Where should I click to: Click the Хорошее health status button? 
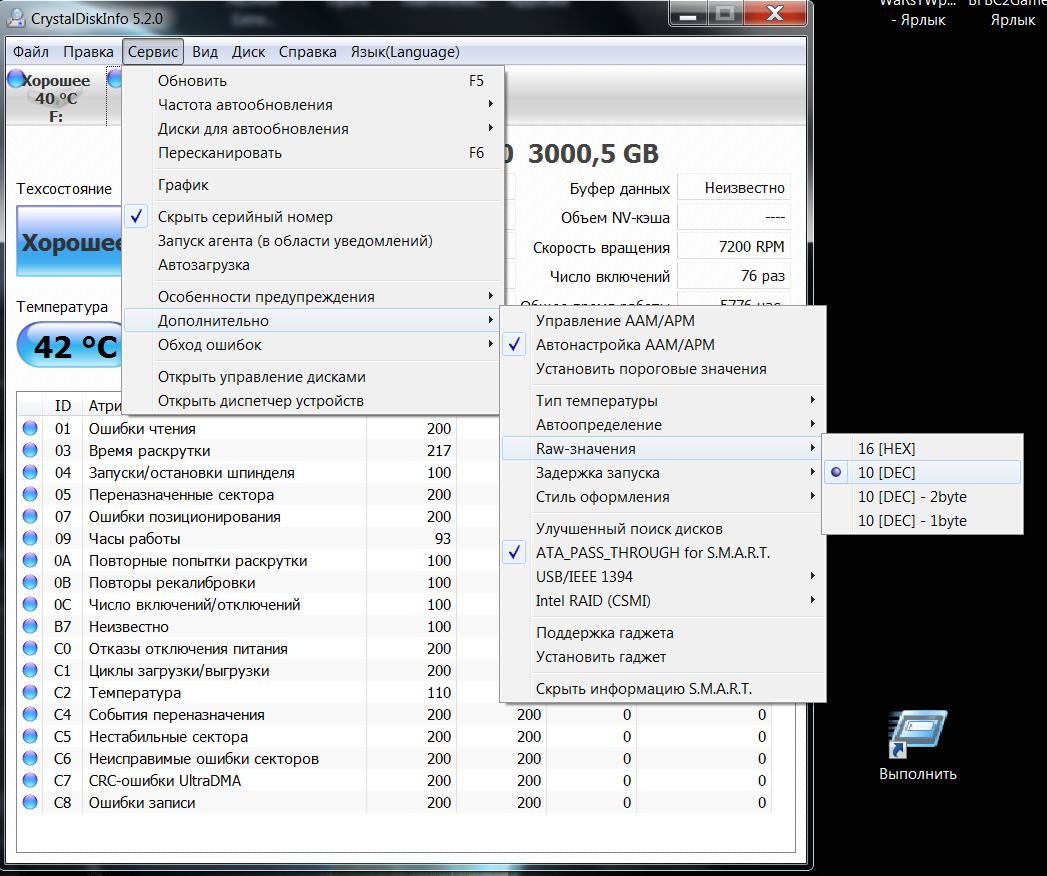point(69,242)
